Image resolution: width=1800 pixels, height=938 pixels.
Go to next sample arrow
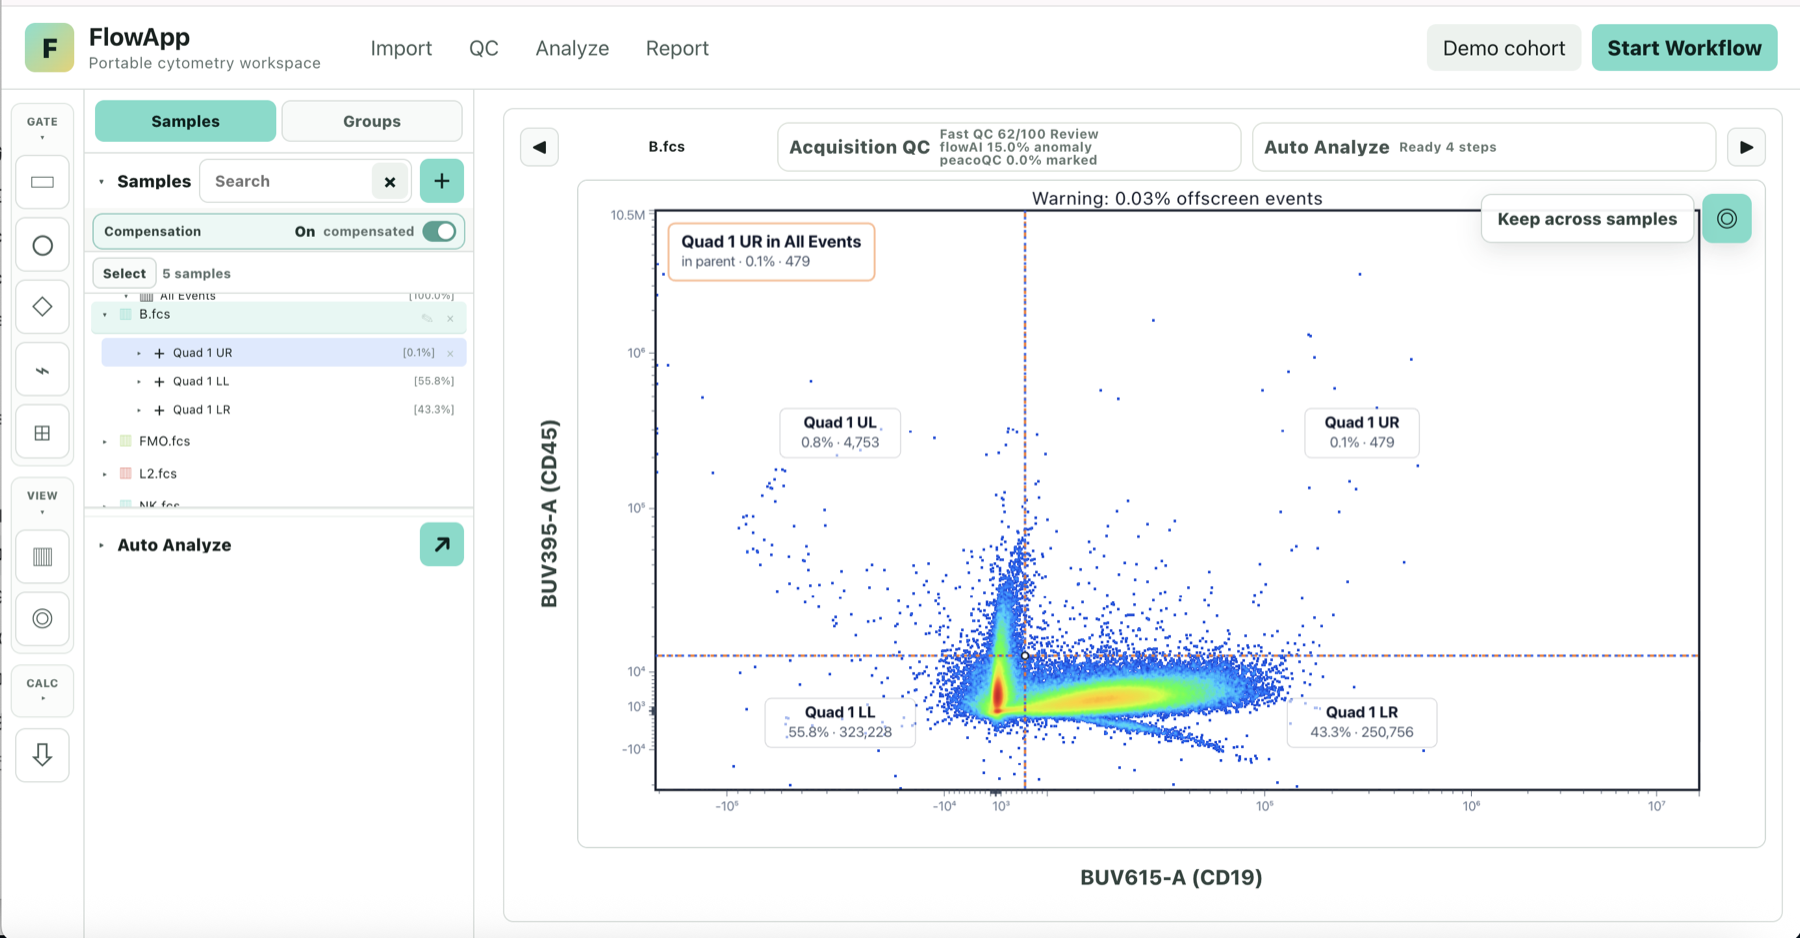pos(1746,147)
